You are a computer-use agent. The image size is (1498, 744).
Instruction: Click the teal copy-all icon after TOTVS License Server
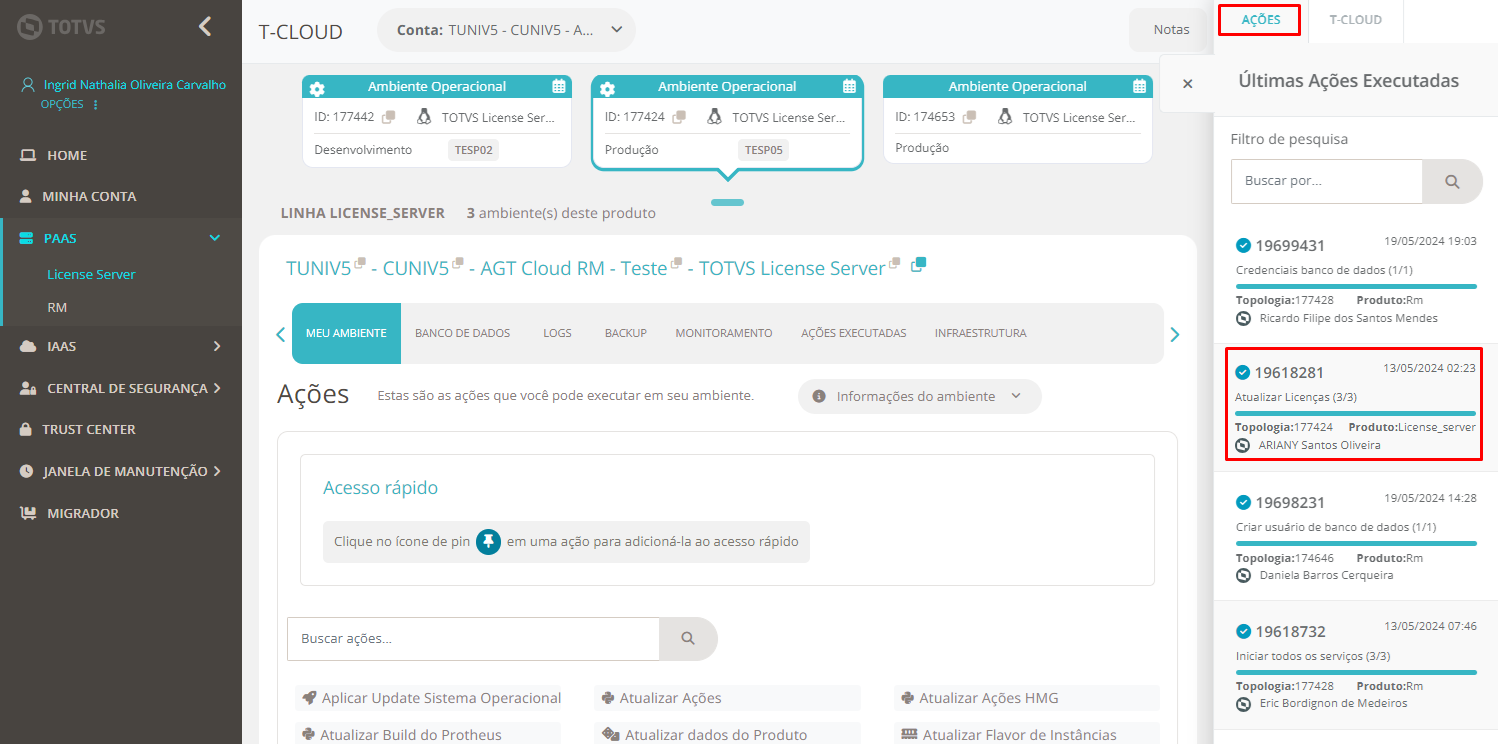pos(918,264)
